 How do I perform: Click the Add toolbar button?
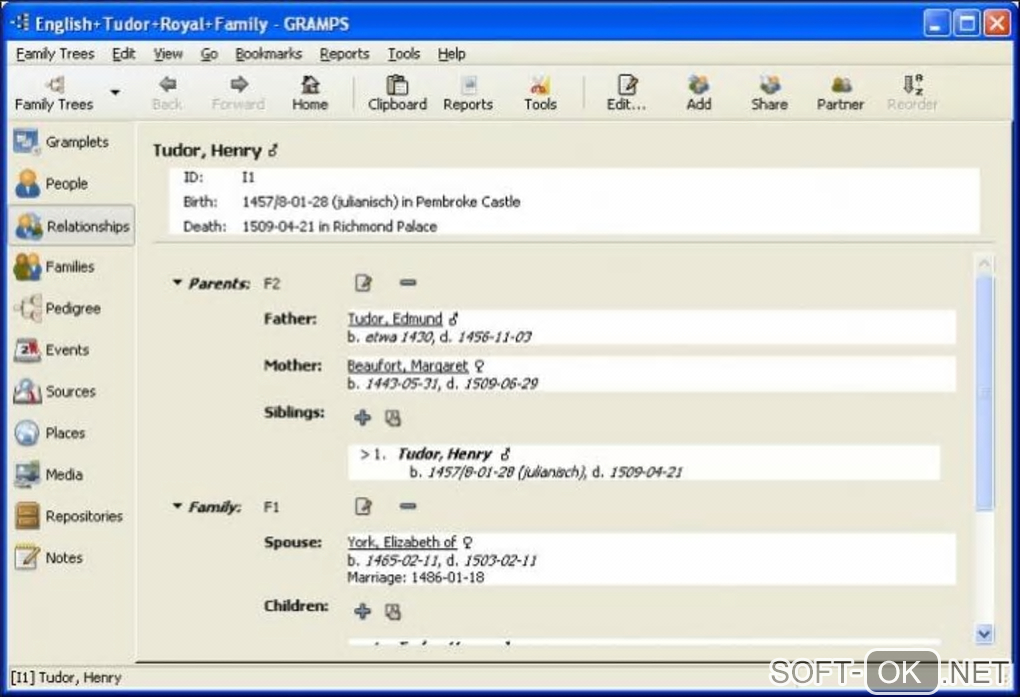(x=699, y=92)
